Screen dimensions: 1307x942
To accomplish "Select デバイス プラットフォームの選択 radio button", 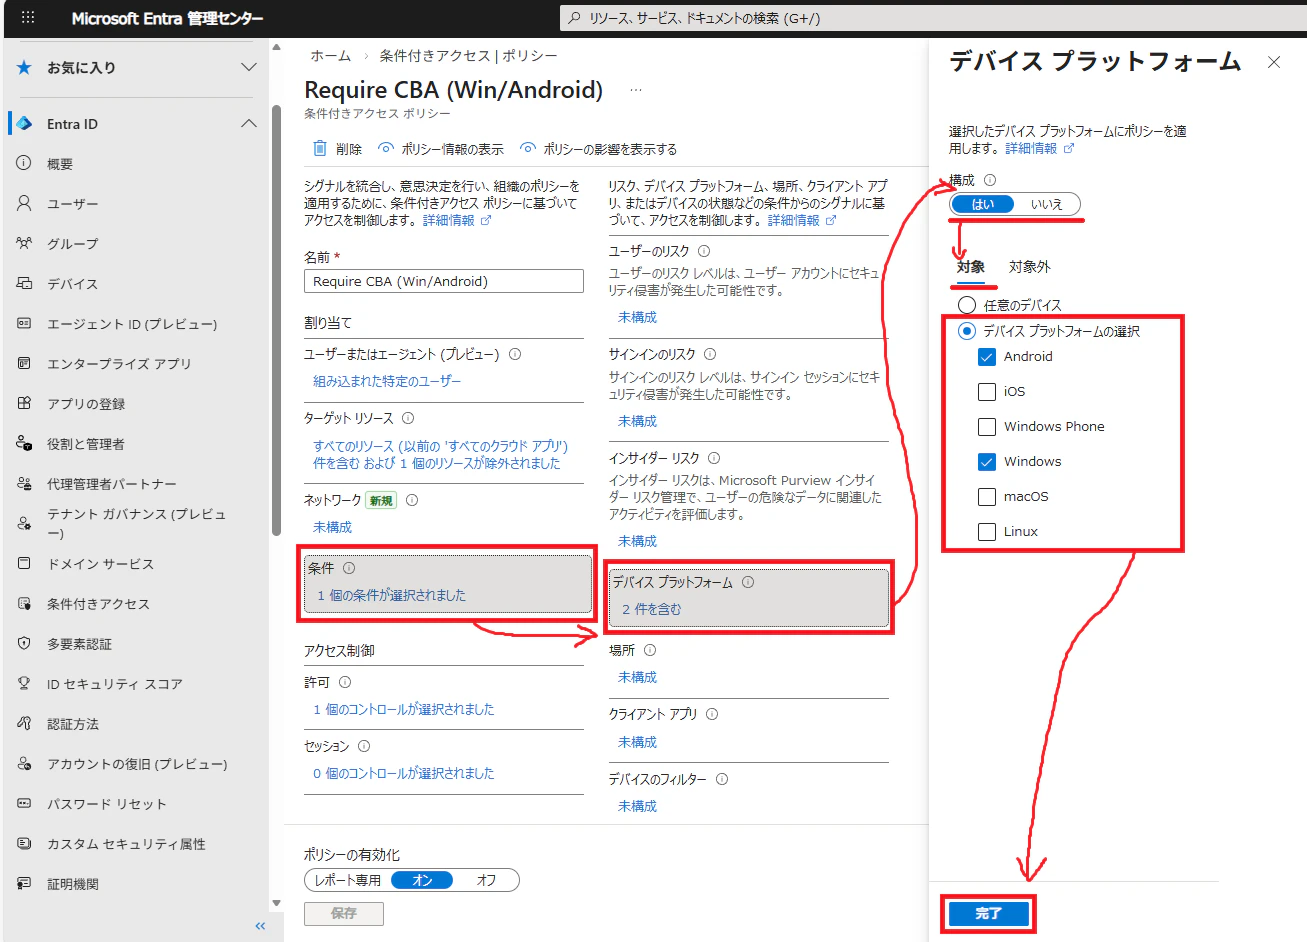I will 967,331.
